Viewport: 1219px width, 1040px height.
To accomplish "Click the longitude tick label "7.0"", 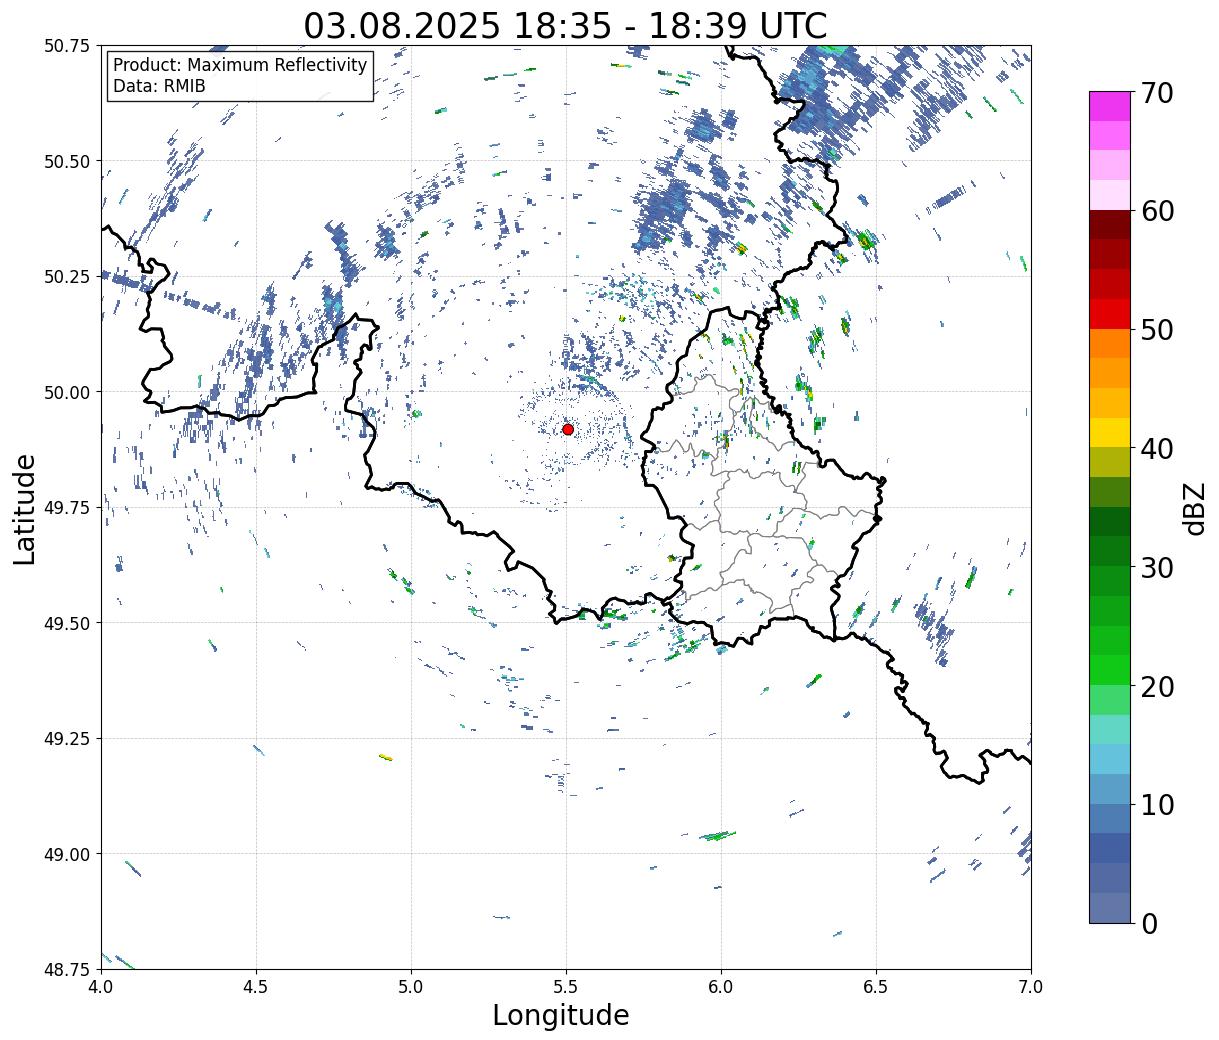I will coord(1031,986).
